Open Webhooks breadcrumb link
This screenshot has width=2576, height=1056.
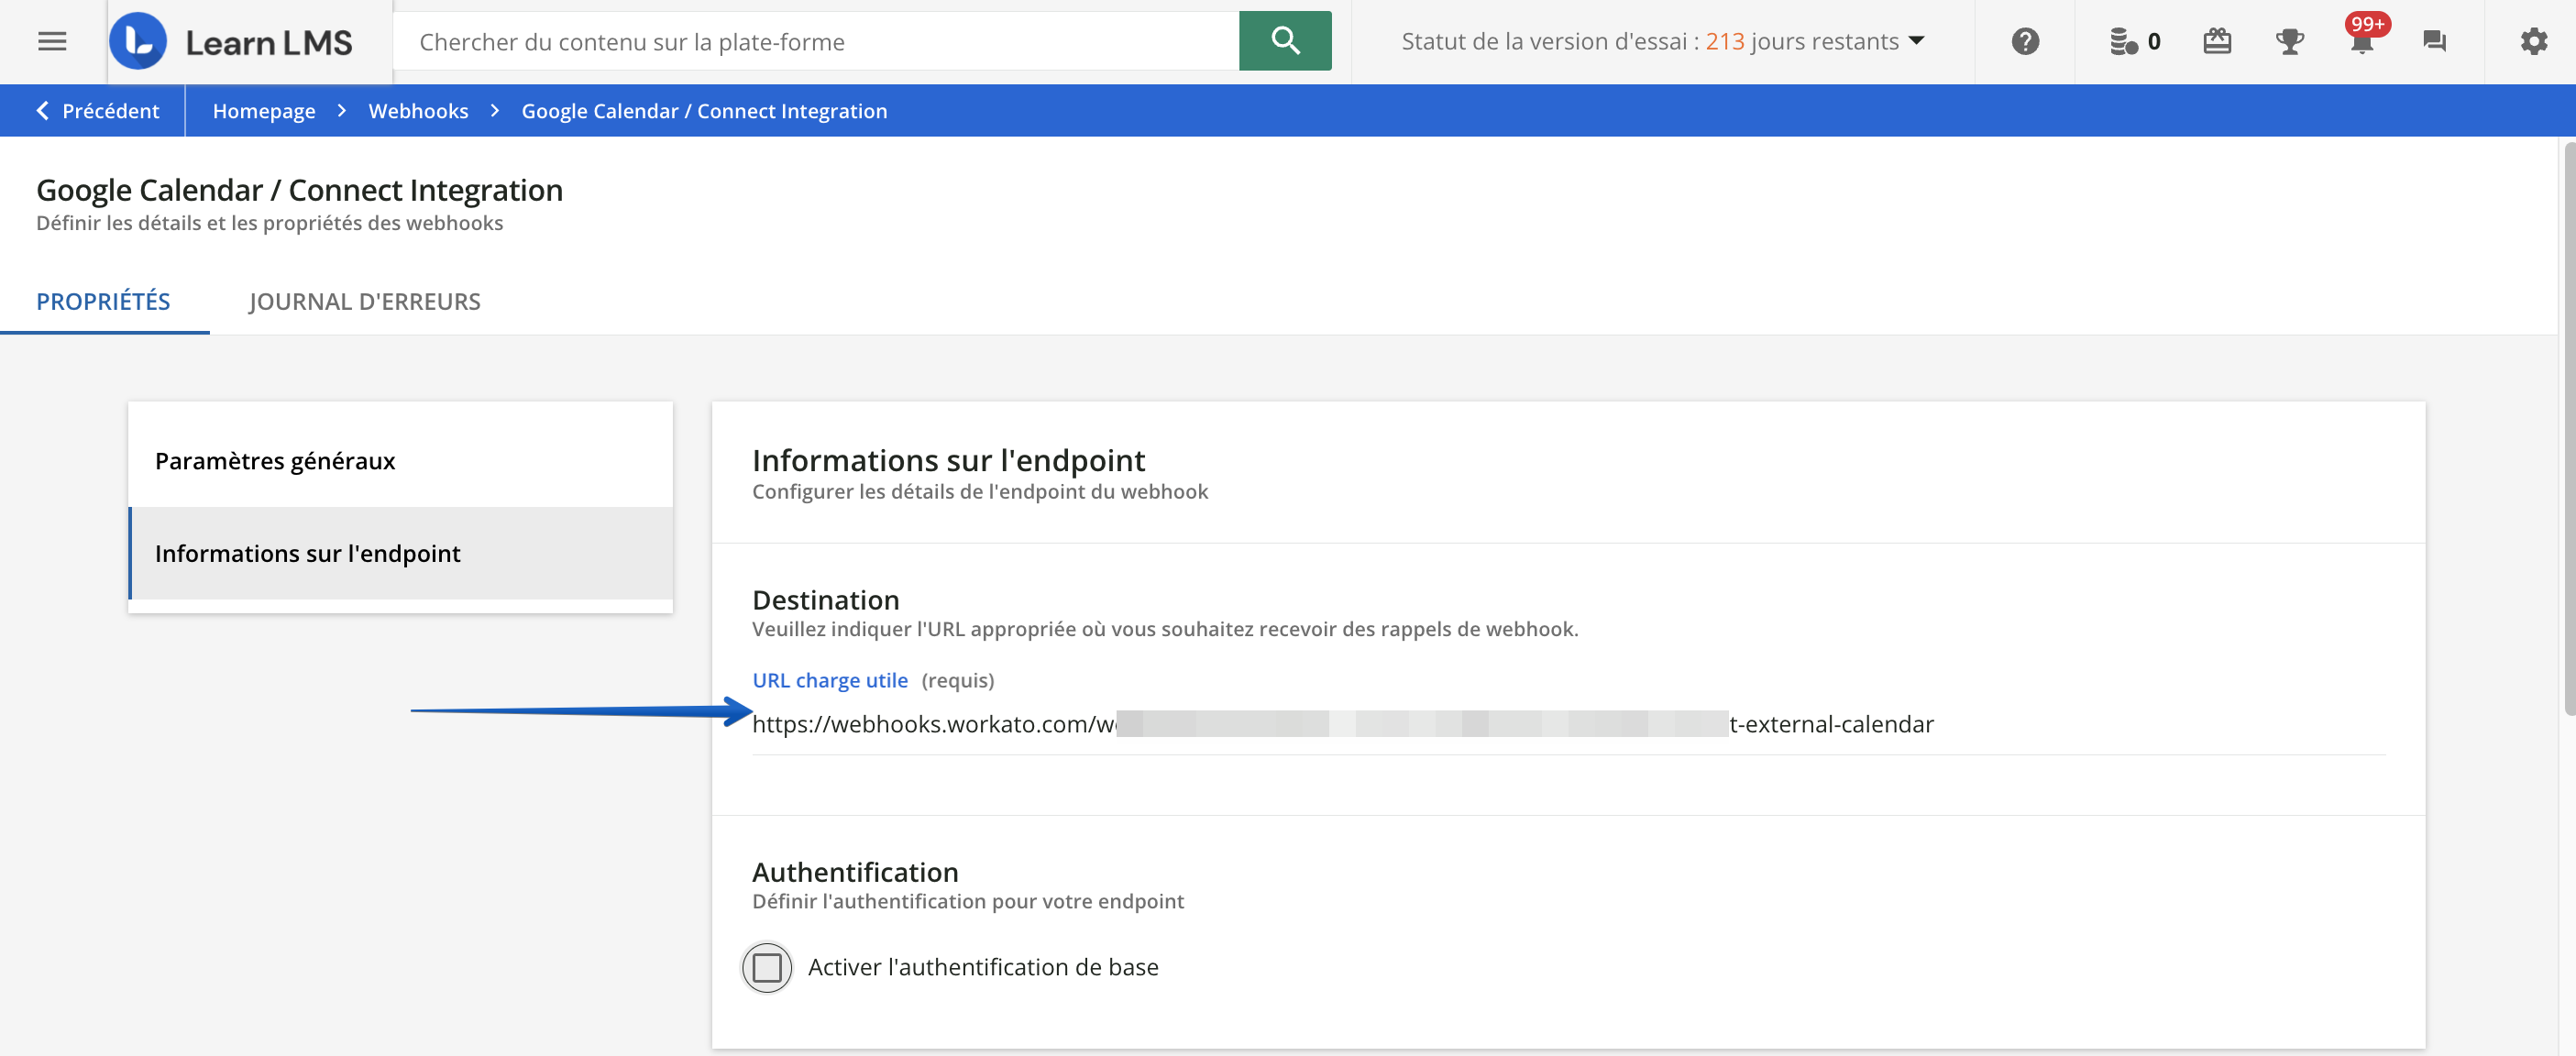coord(418,111)
